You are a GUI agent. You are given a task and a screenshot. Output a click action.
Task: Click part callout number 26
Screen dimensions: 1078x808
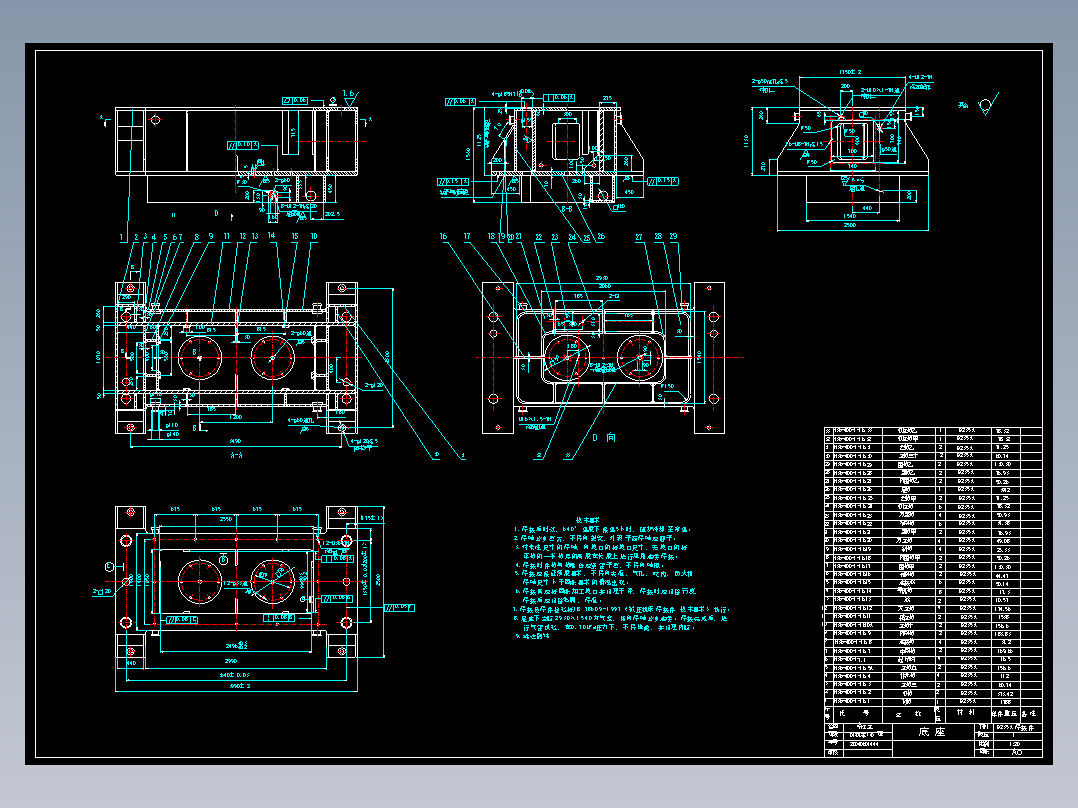[x=601, y=237]
